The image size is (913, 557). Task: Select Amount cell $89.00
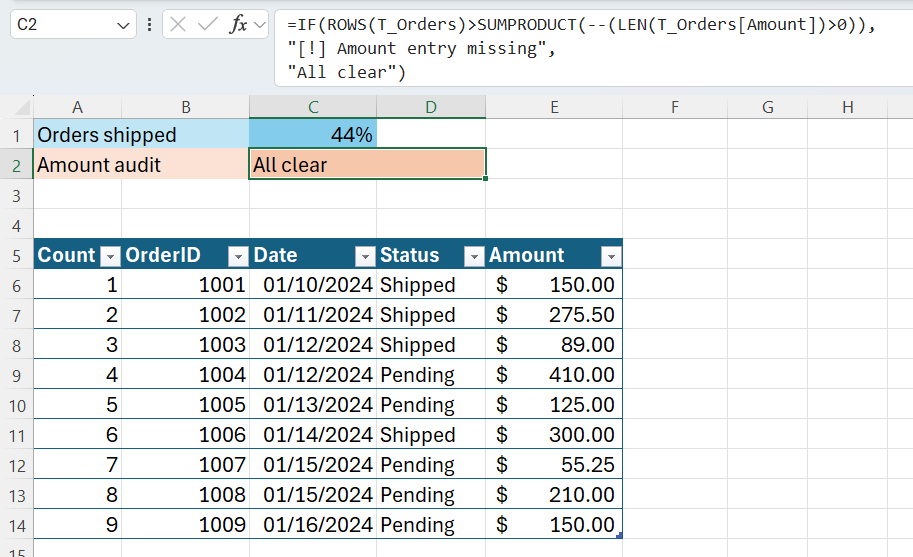[x=554, y=345]
